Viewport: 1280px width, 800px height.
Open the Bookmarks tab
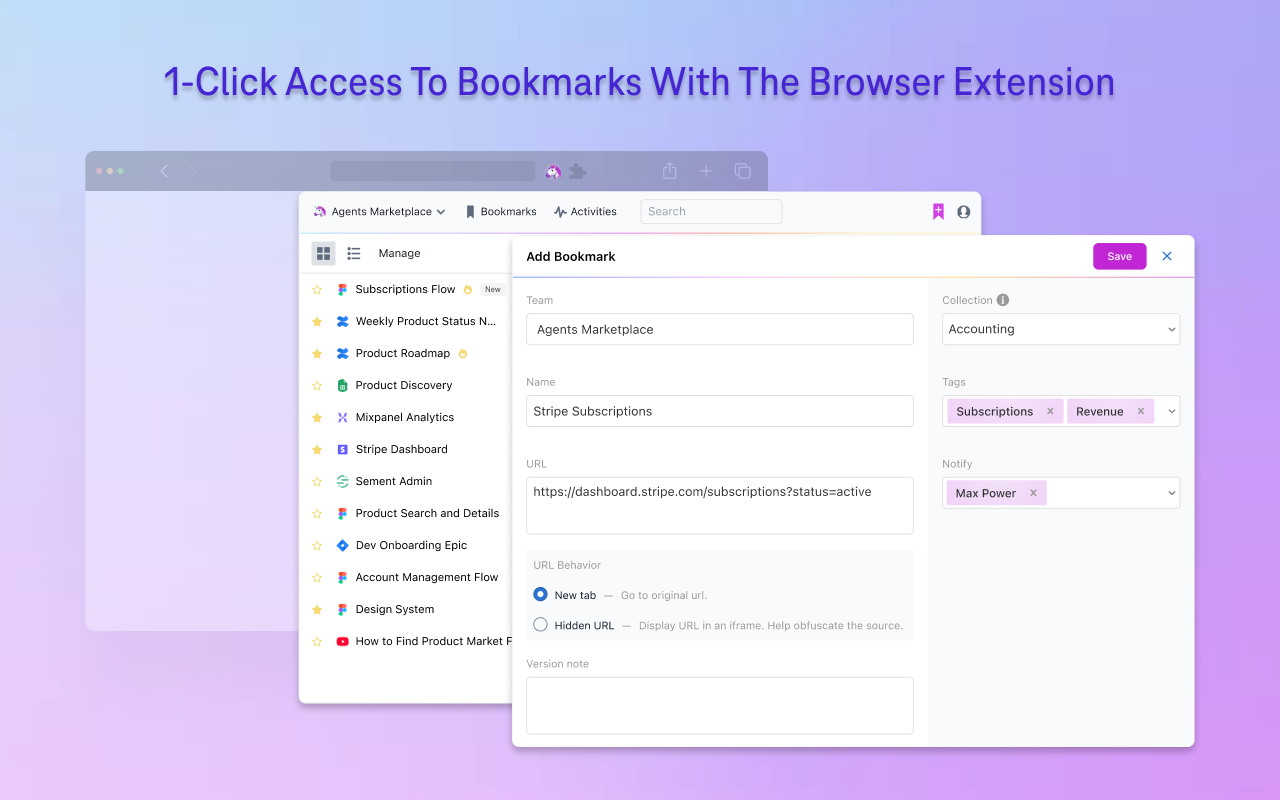pyautogui.click(x=501, y=212)
